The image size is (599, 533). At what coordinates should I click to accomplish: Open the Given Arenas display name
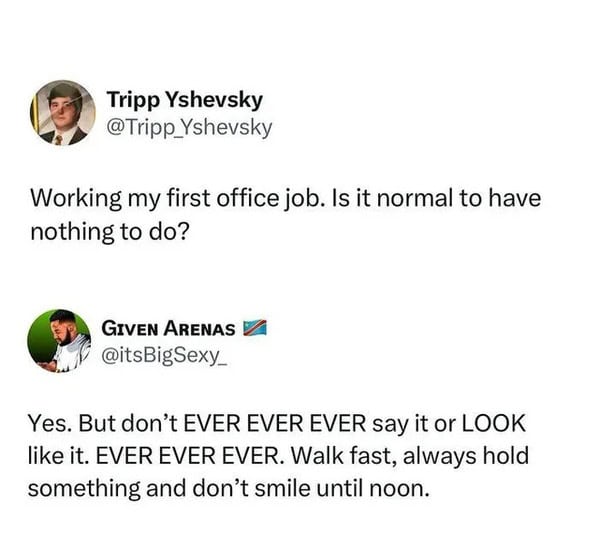pyautogui.click(x=168, y=328)
